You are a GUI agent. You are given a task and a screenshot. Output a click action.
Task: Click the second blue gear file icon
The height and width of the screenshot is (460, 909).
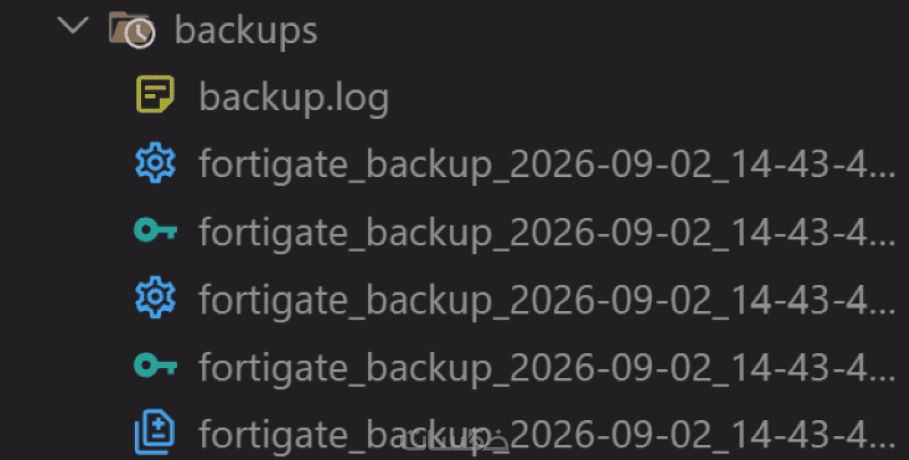pyautogui.click(x=155, y=298)
